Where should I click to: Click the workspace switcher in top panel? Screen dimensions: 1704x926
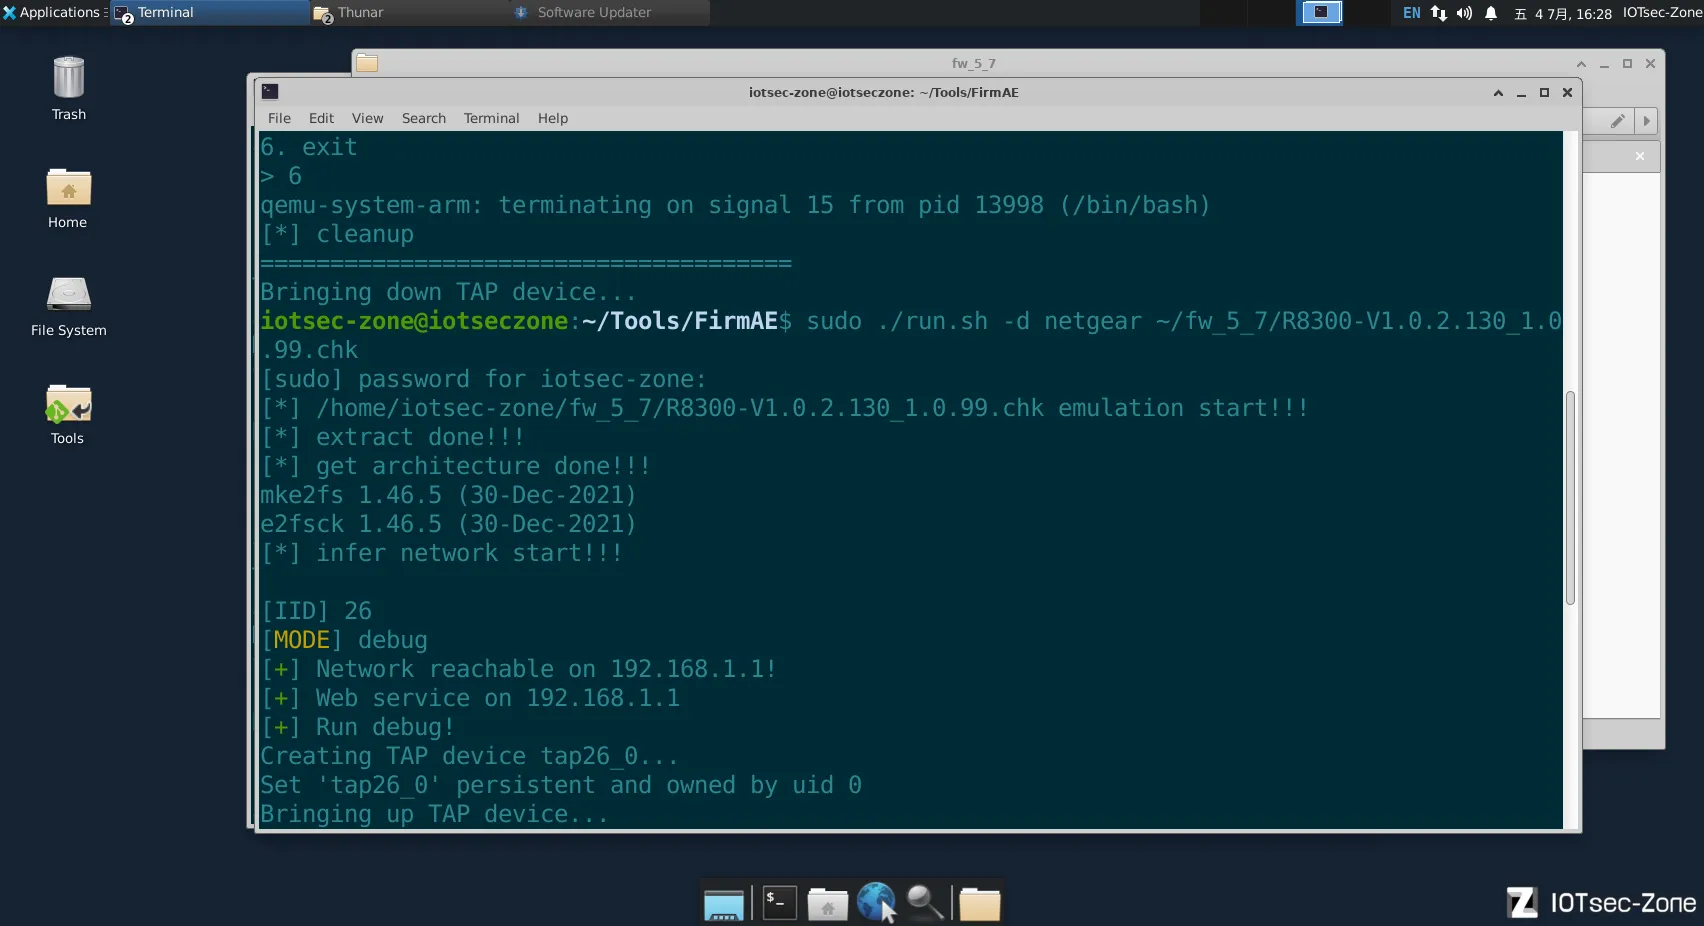[x=1320, y=12]
